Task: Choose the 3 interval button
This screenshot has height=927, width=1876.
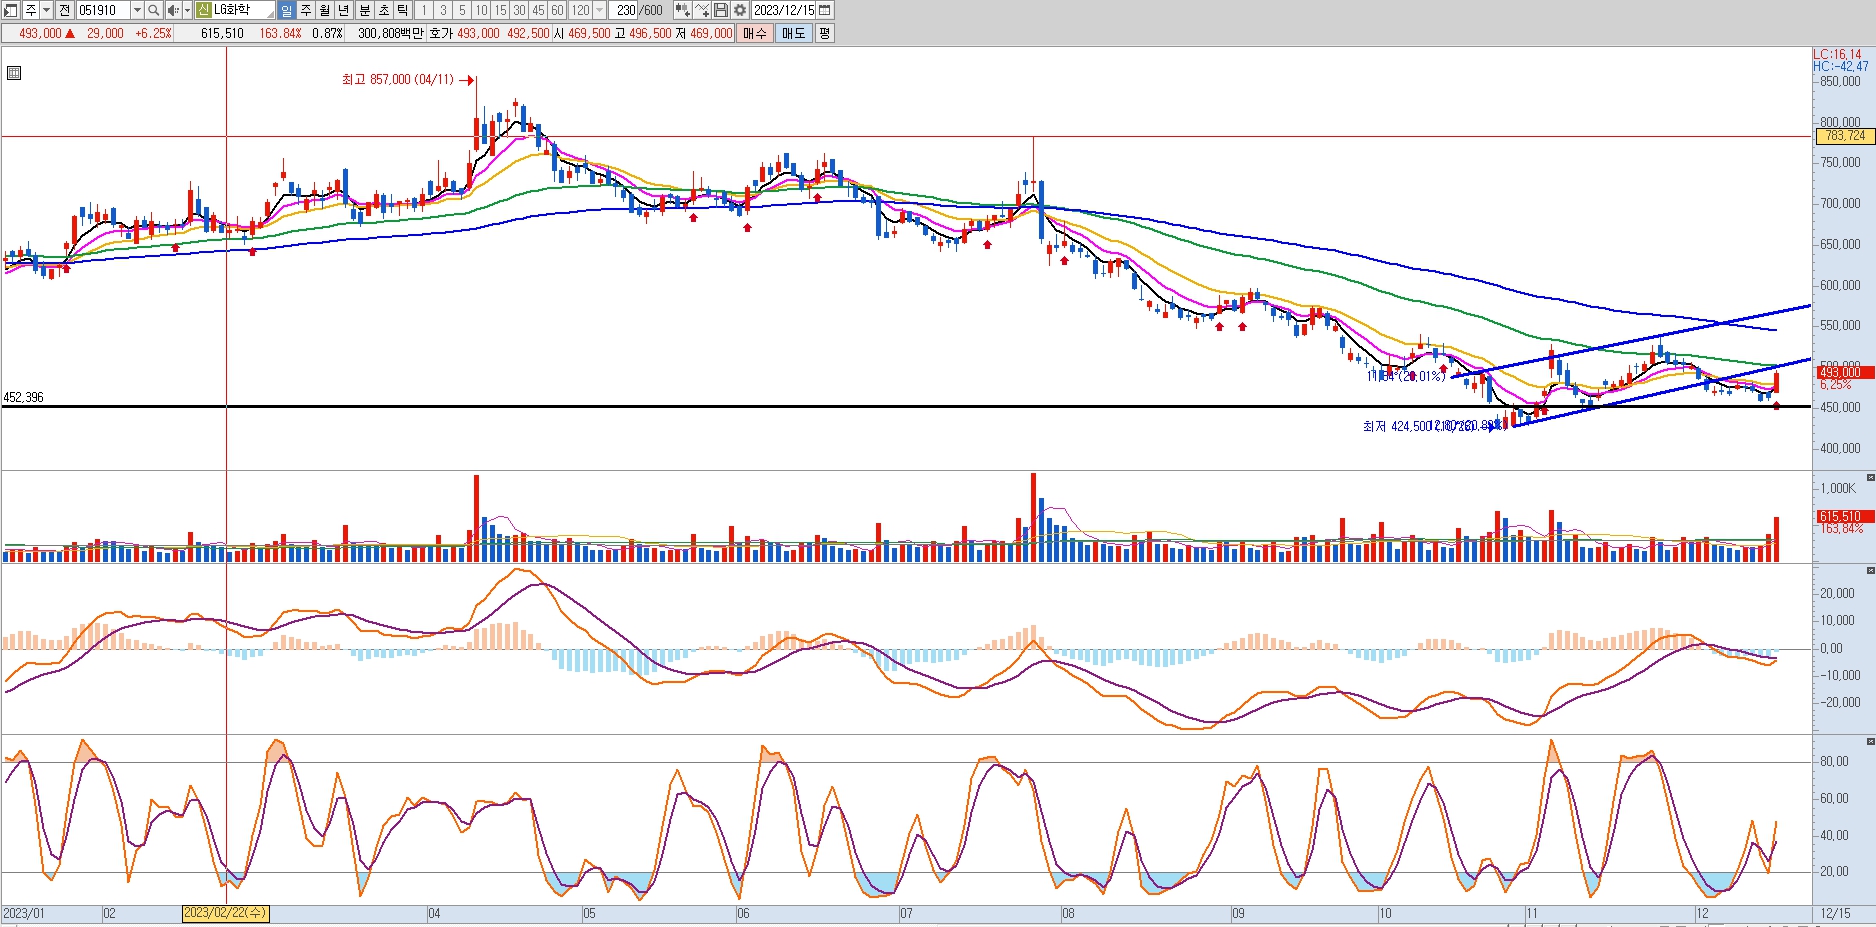Action: point(443,10)
